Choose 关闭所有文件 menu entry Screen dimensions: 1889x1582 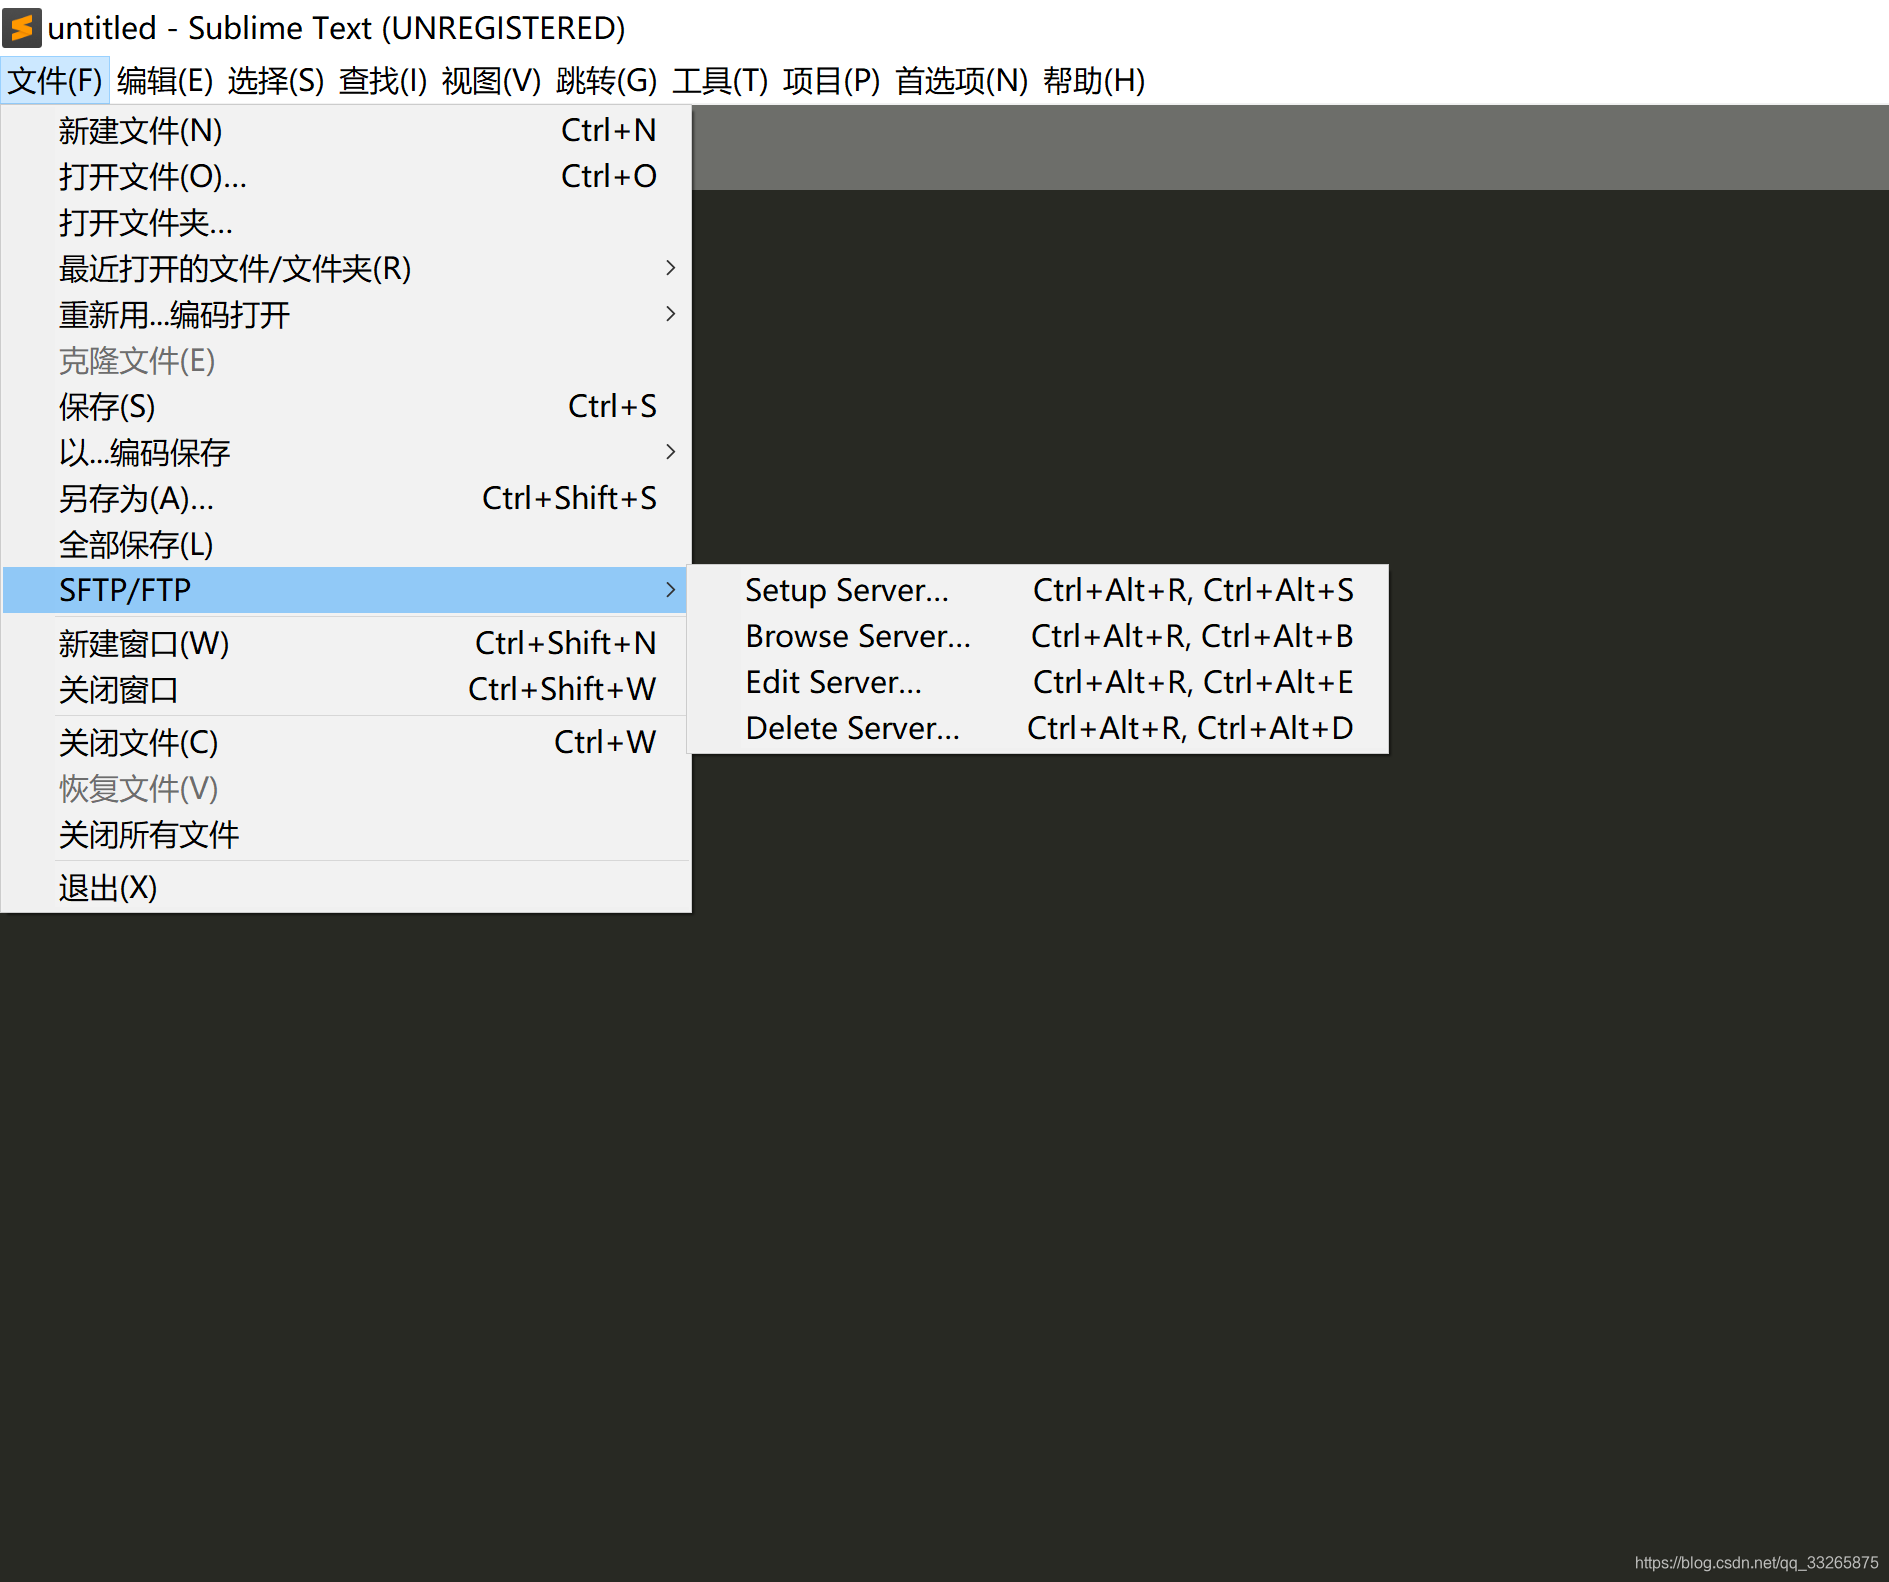[346, 835]
